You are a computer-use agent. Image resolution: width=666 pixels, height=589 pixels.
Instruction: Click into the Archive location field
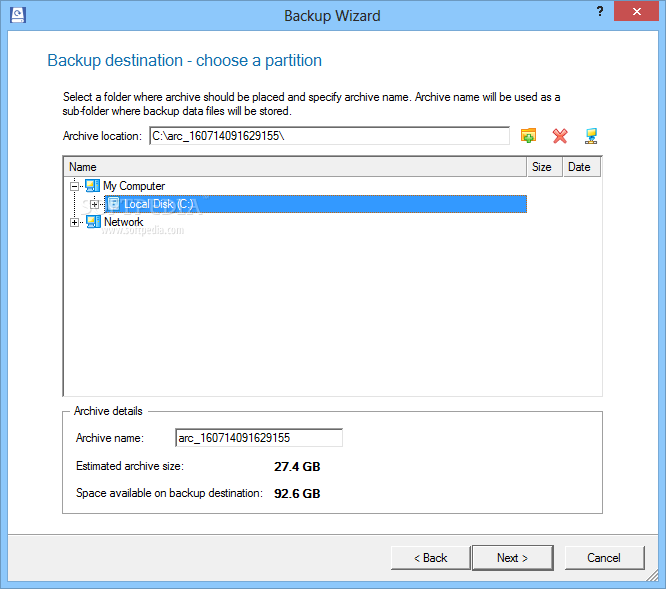tap(329, 136)
